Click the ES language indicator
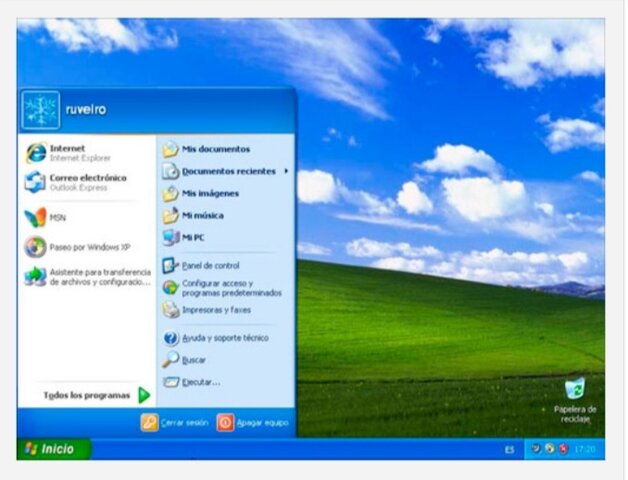The width and height of the screenshot is (628, 480). (x=509, y=450)
